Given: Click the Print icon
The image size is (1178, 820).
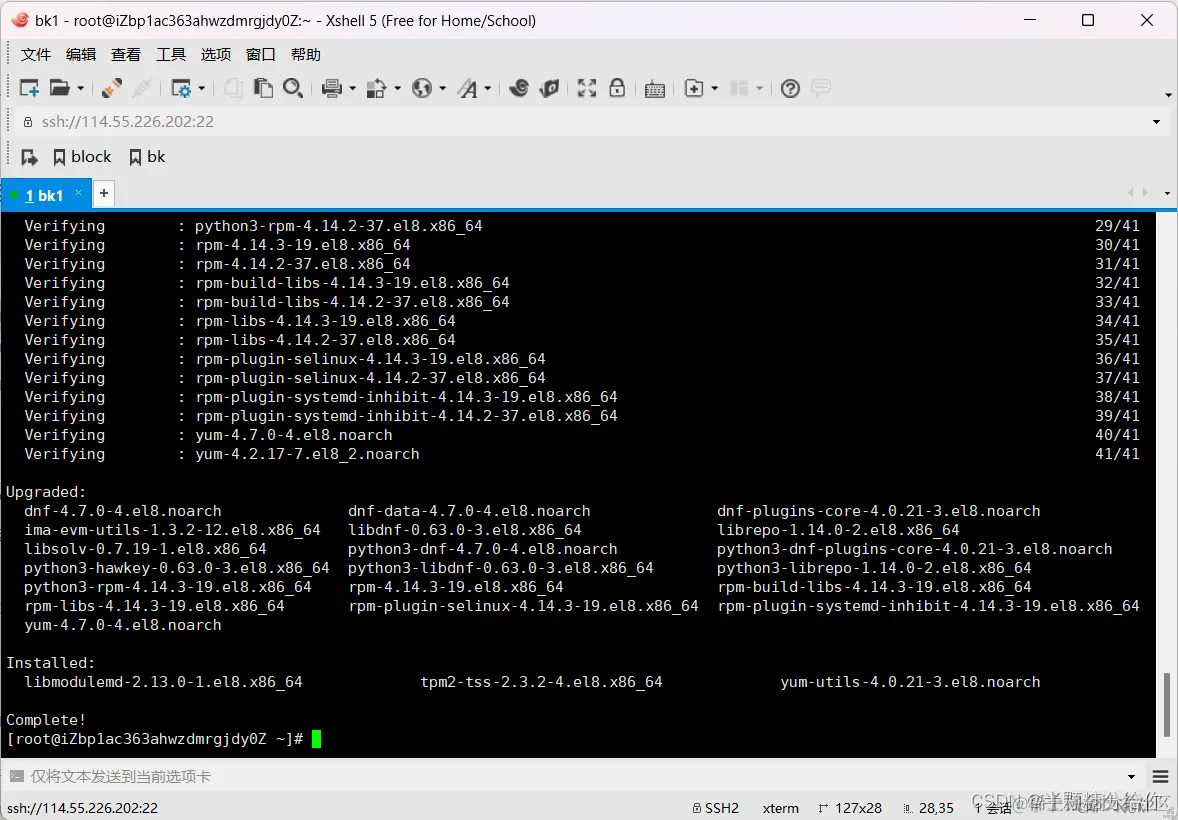Looking at the screenshot, I should tap(332, 89).
